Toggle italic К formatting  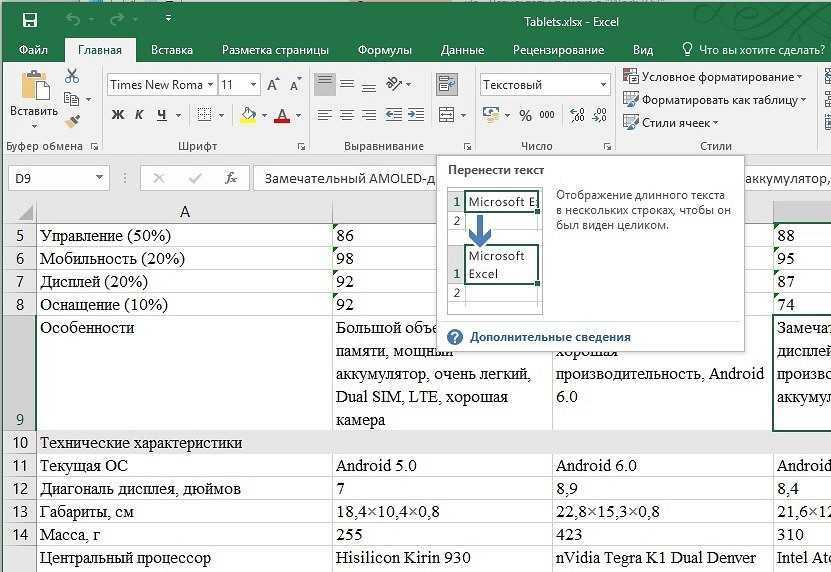139,115
